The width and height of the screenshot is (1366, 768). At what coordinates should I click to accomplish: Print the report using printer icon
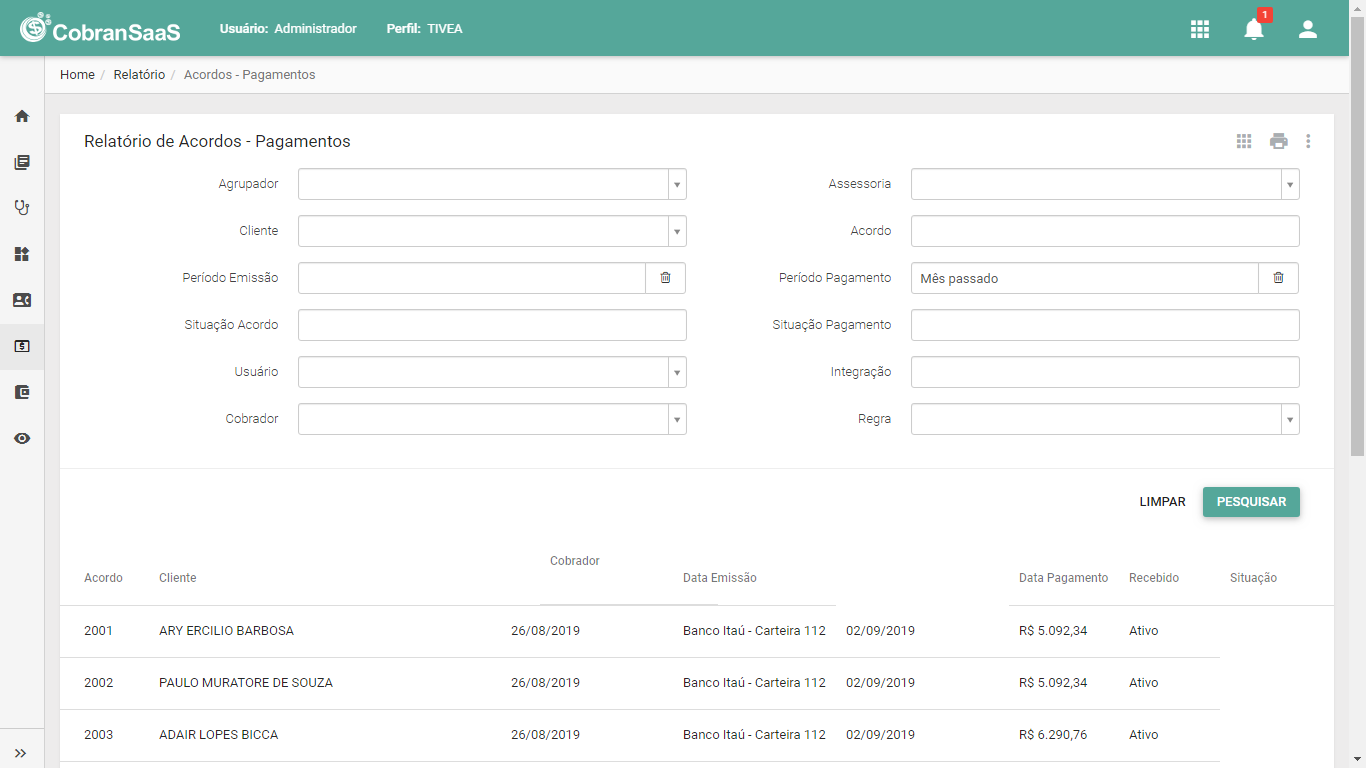click(x=1279, y=141)
